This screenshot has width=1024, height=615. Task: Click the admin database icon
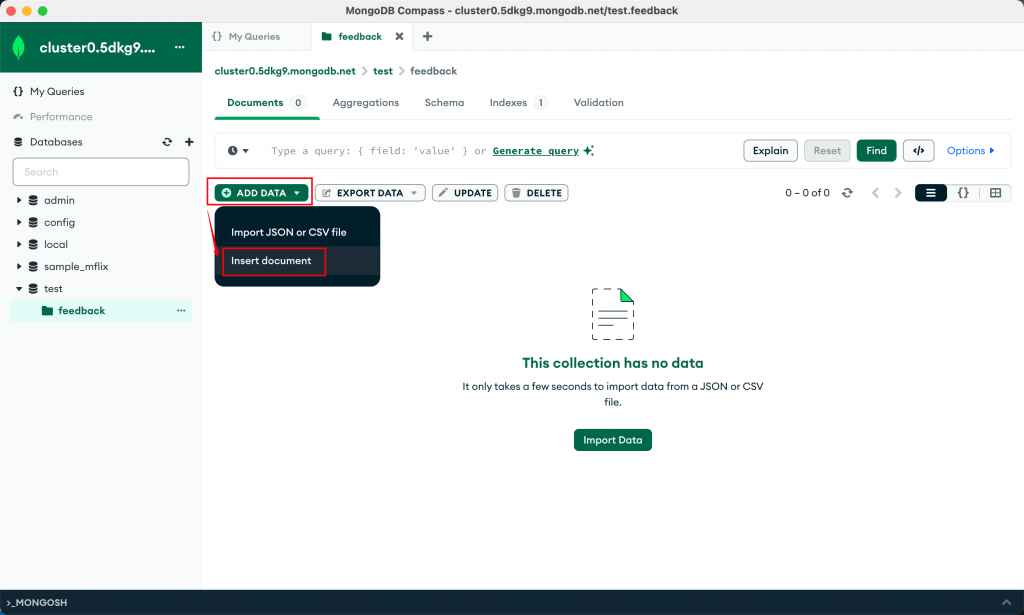coord(33,200)
